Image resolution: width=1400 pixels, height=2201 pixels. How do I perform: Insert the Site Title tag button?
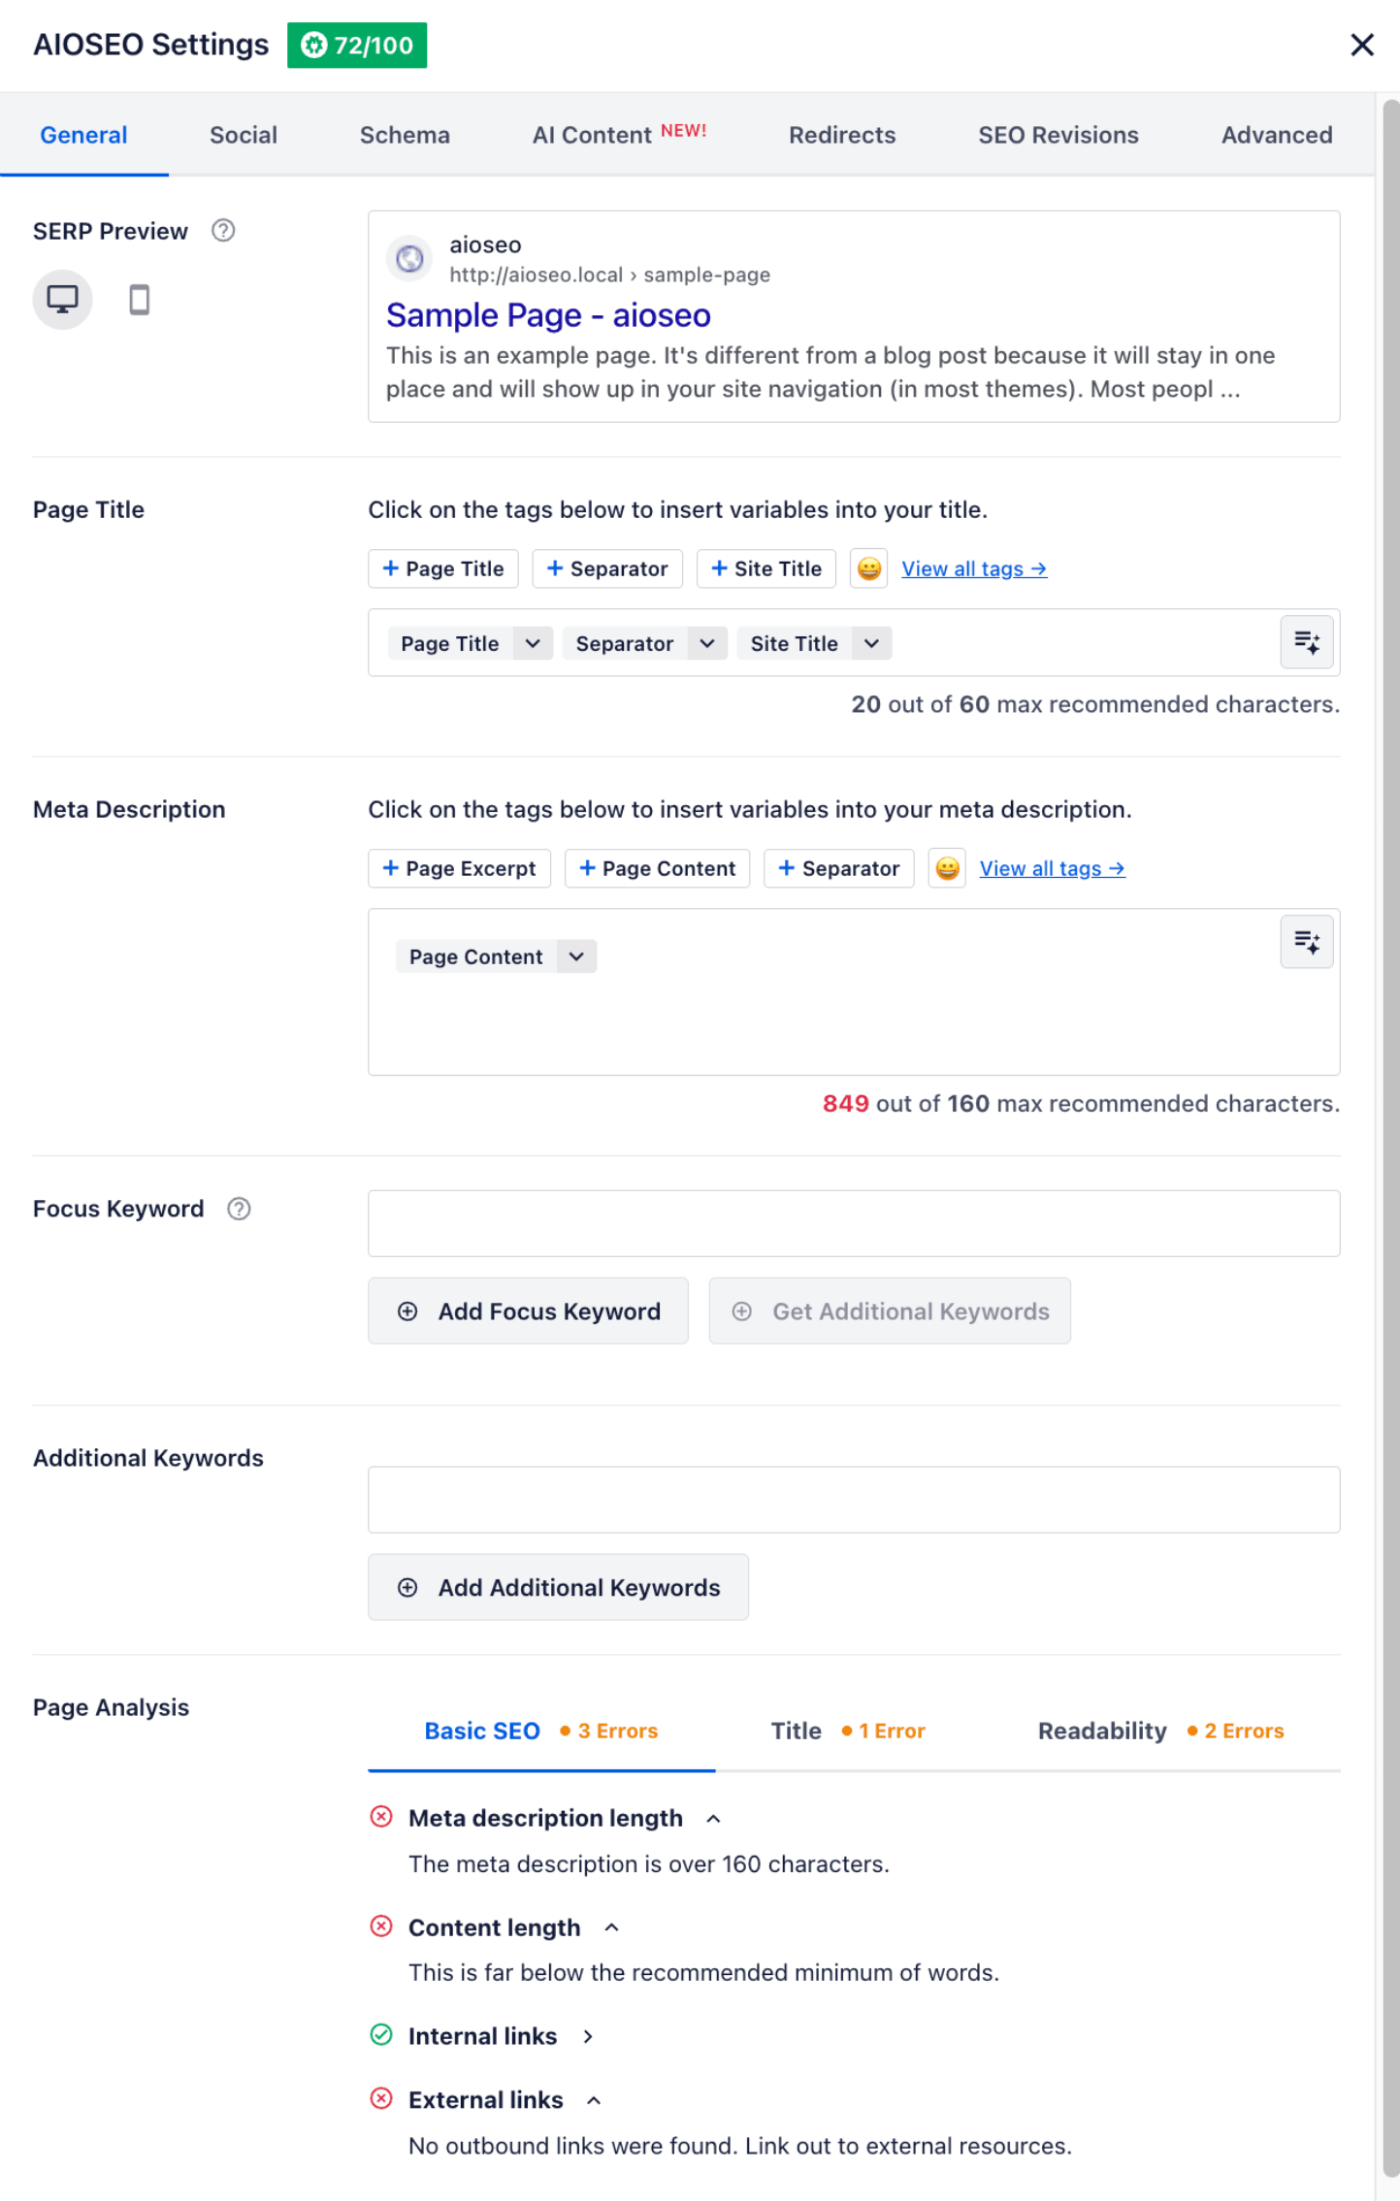tap(766, 569)
